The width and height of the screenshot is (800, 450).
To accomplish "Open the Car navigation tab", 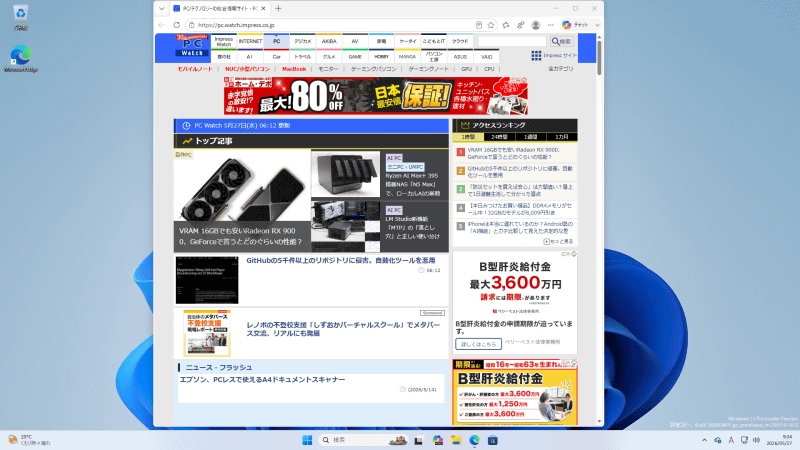I will pos(277,57).
